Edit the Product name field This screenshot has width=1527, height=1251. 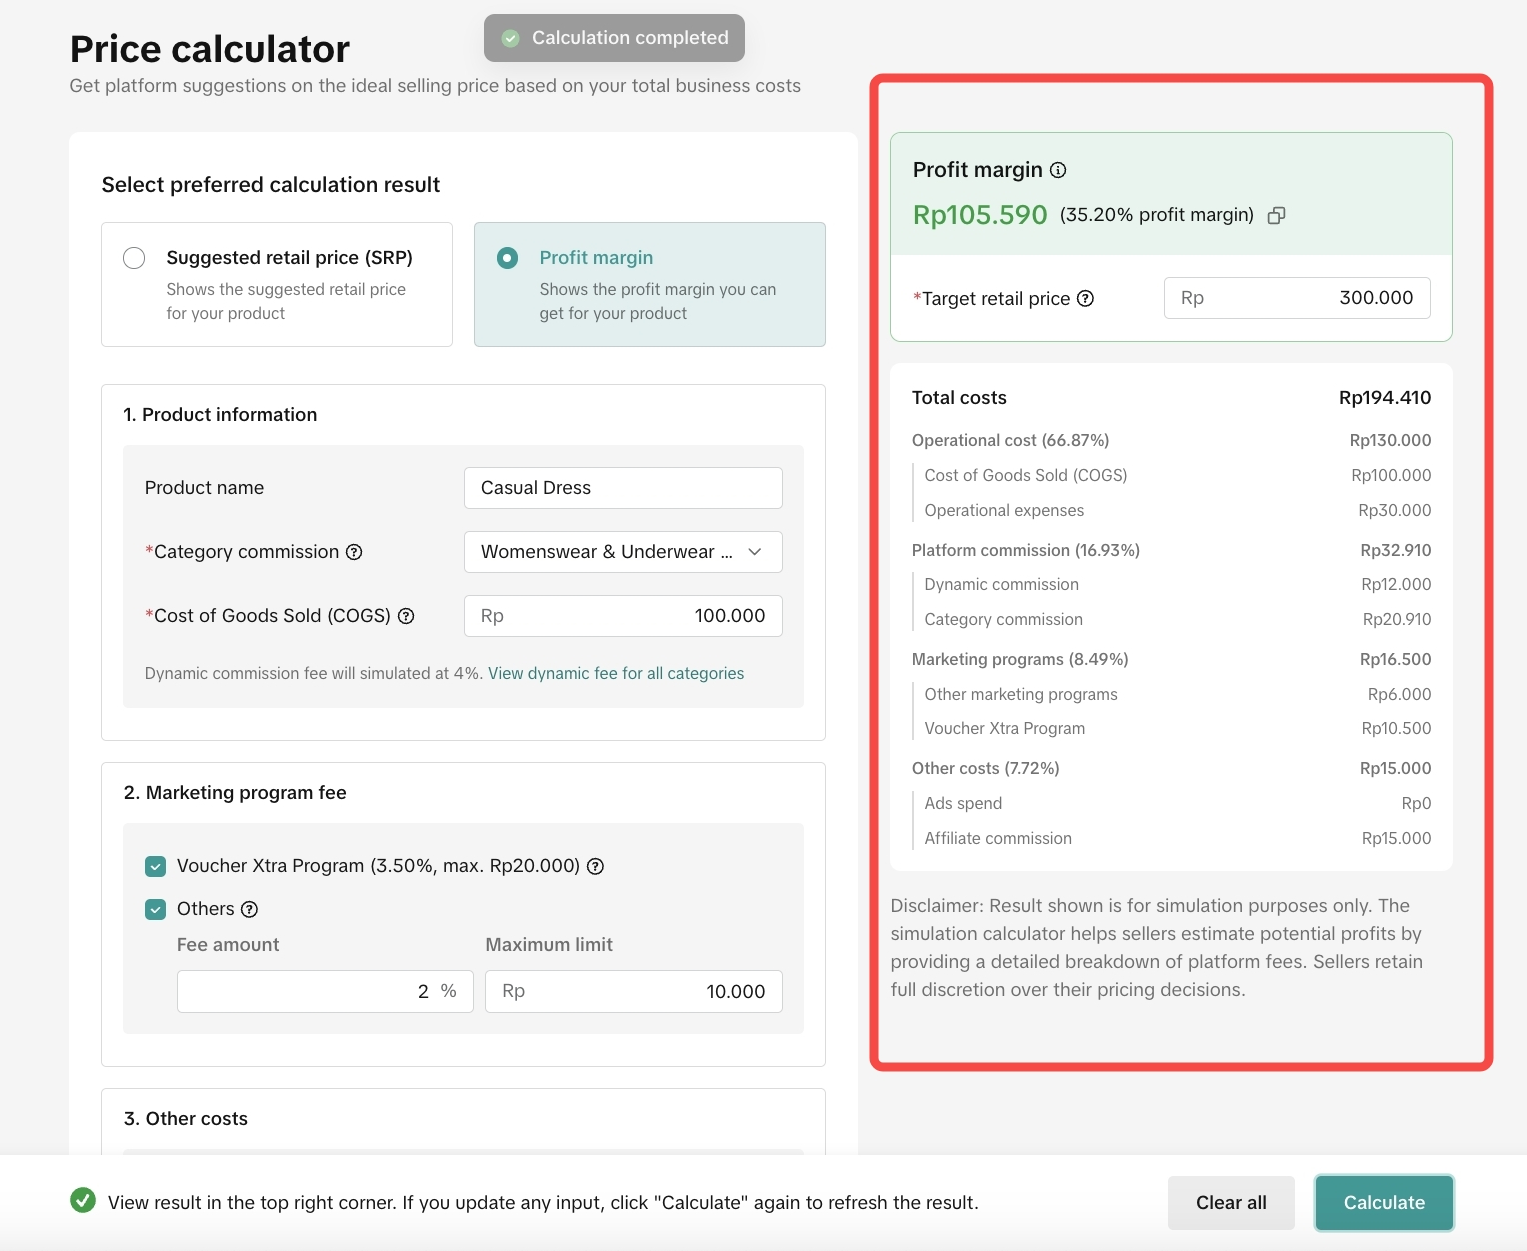[x=622, y=488]
